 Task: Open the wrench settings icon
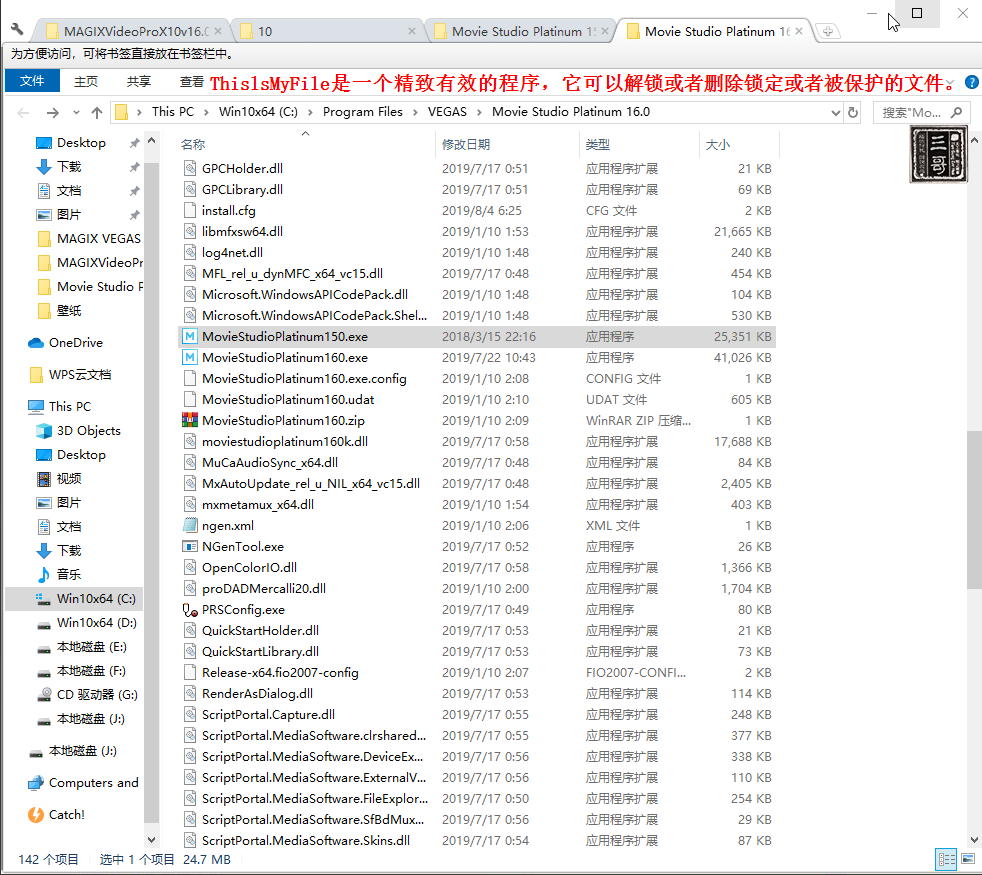tap(17, 29)
